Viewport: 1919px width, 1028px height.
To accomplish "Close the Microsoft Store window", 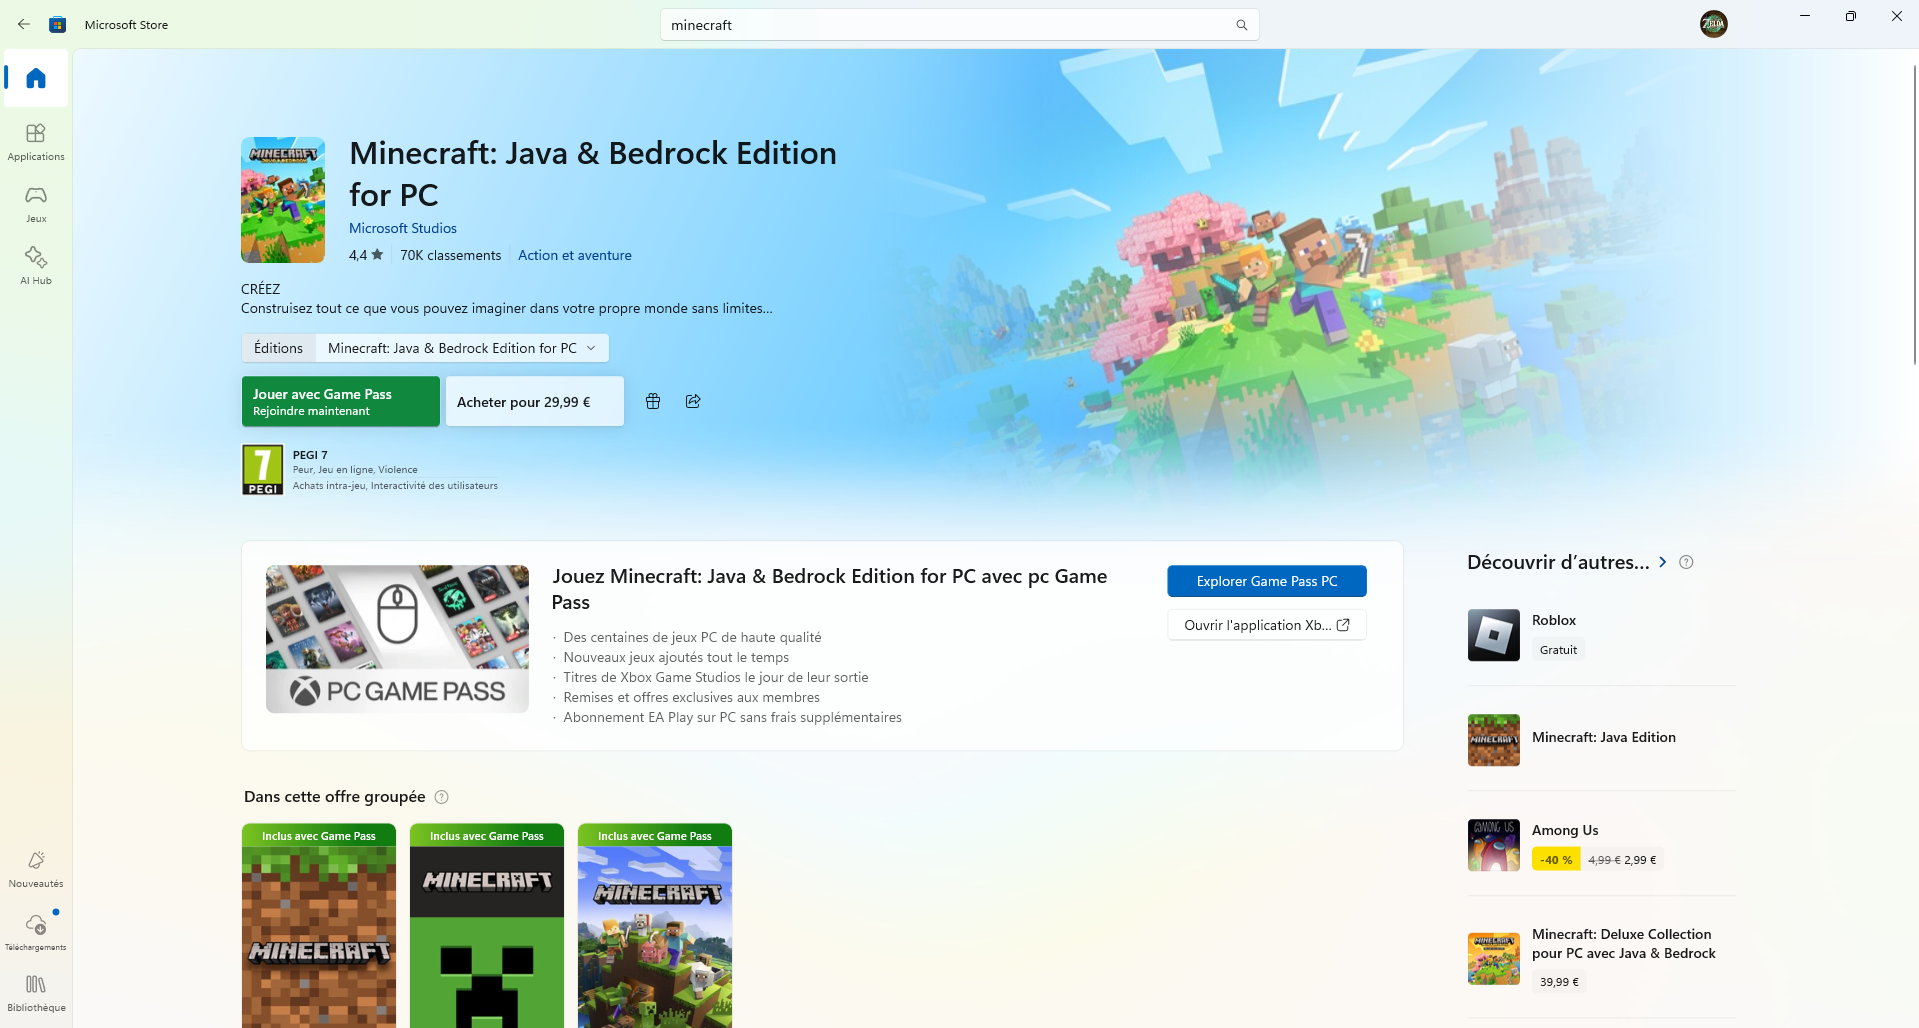I will 1897,16.
